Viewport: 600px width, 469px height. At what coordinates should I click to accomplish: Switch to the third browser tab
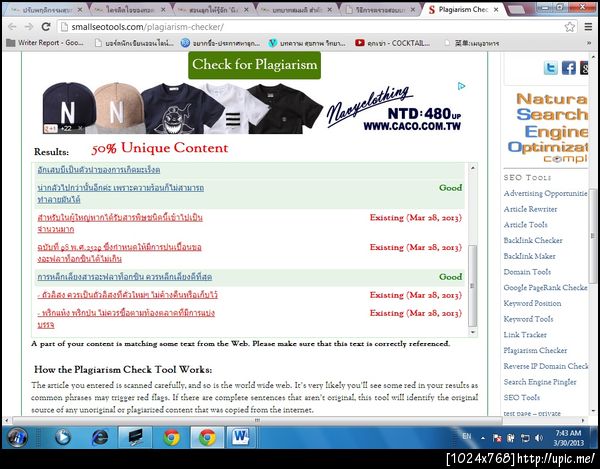click(214, 10)
